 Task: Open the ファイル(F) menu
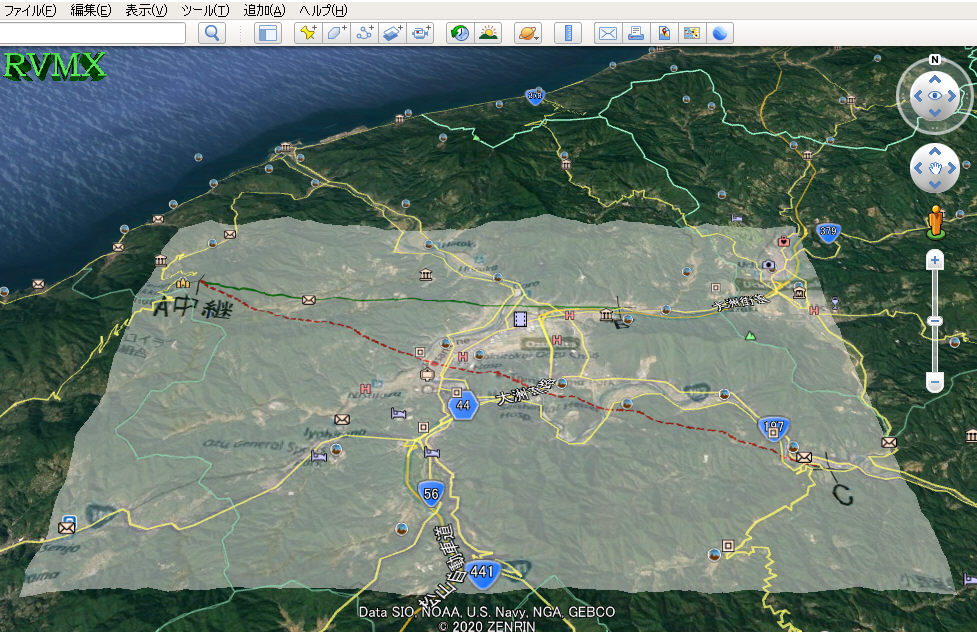(30, 10)
